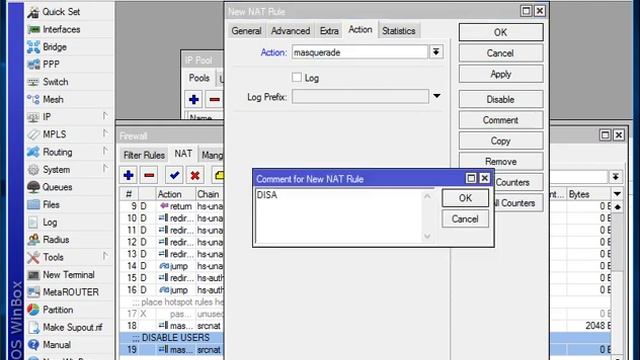640x360 pixels.
Task: Switch to the Statistics tab
Action: coord(399,31)
